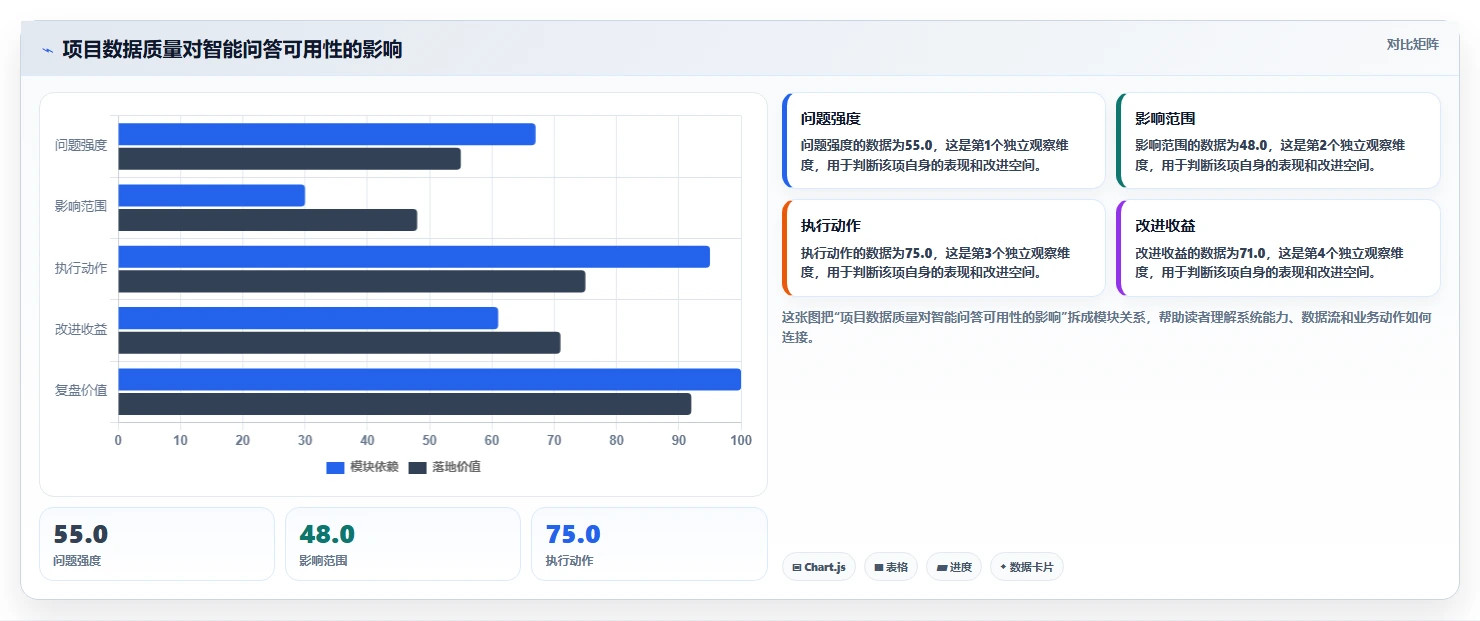Click the 影响范围 y-axis label

[x=81, y=207]
